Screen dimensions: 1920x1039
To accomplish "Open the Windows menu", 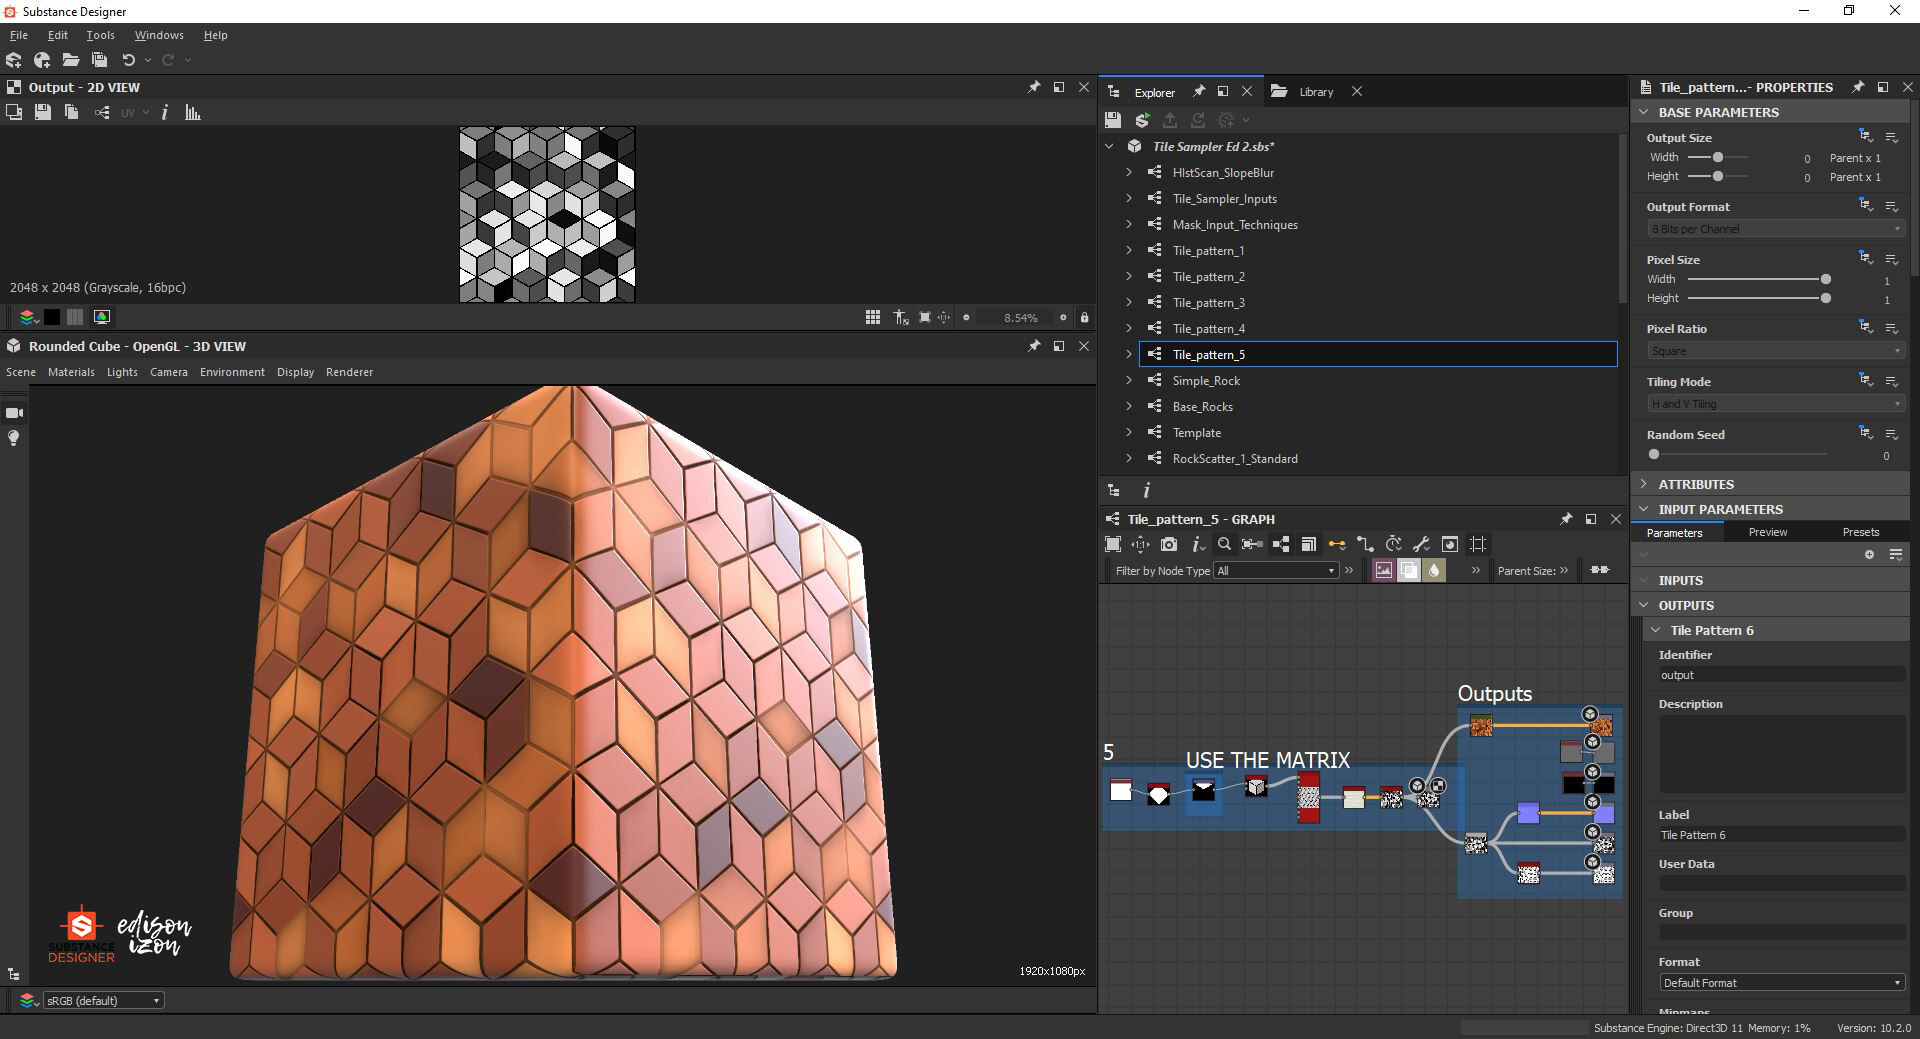I will [x=158, y=34].
